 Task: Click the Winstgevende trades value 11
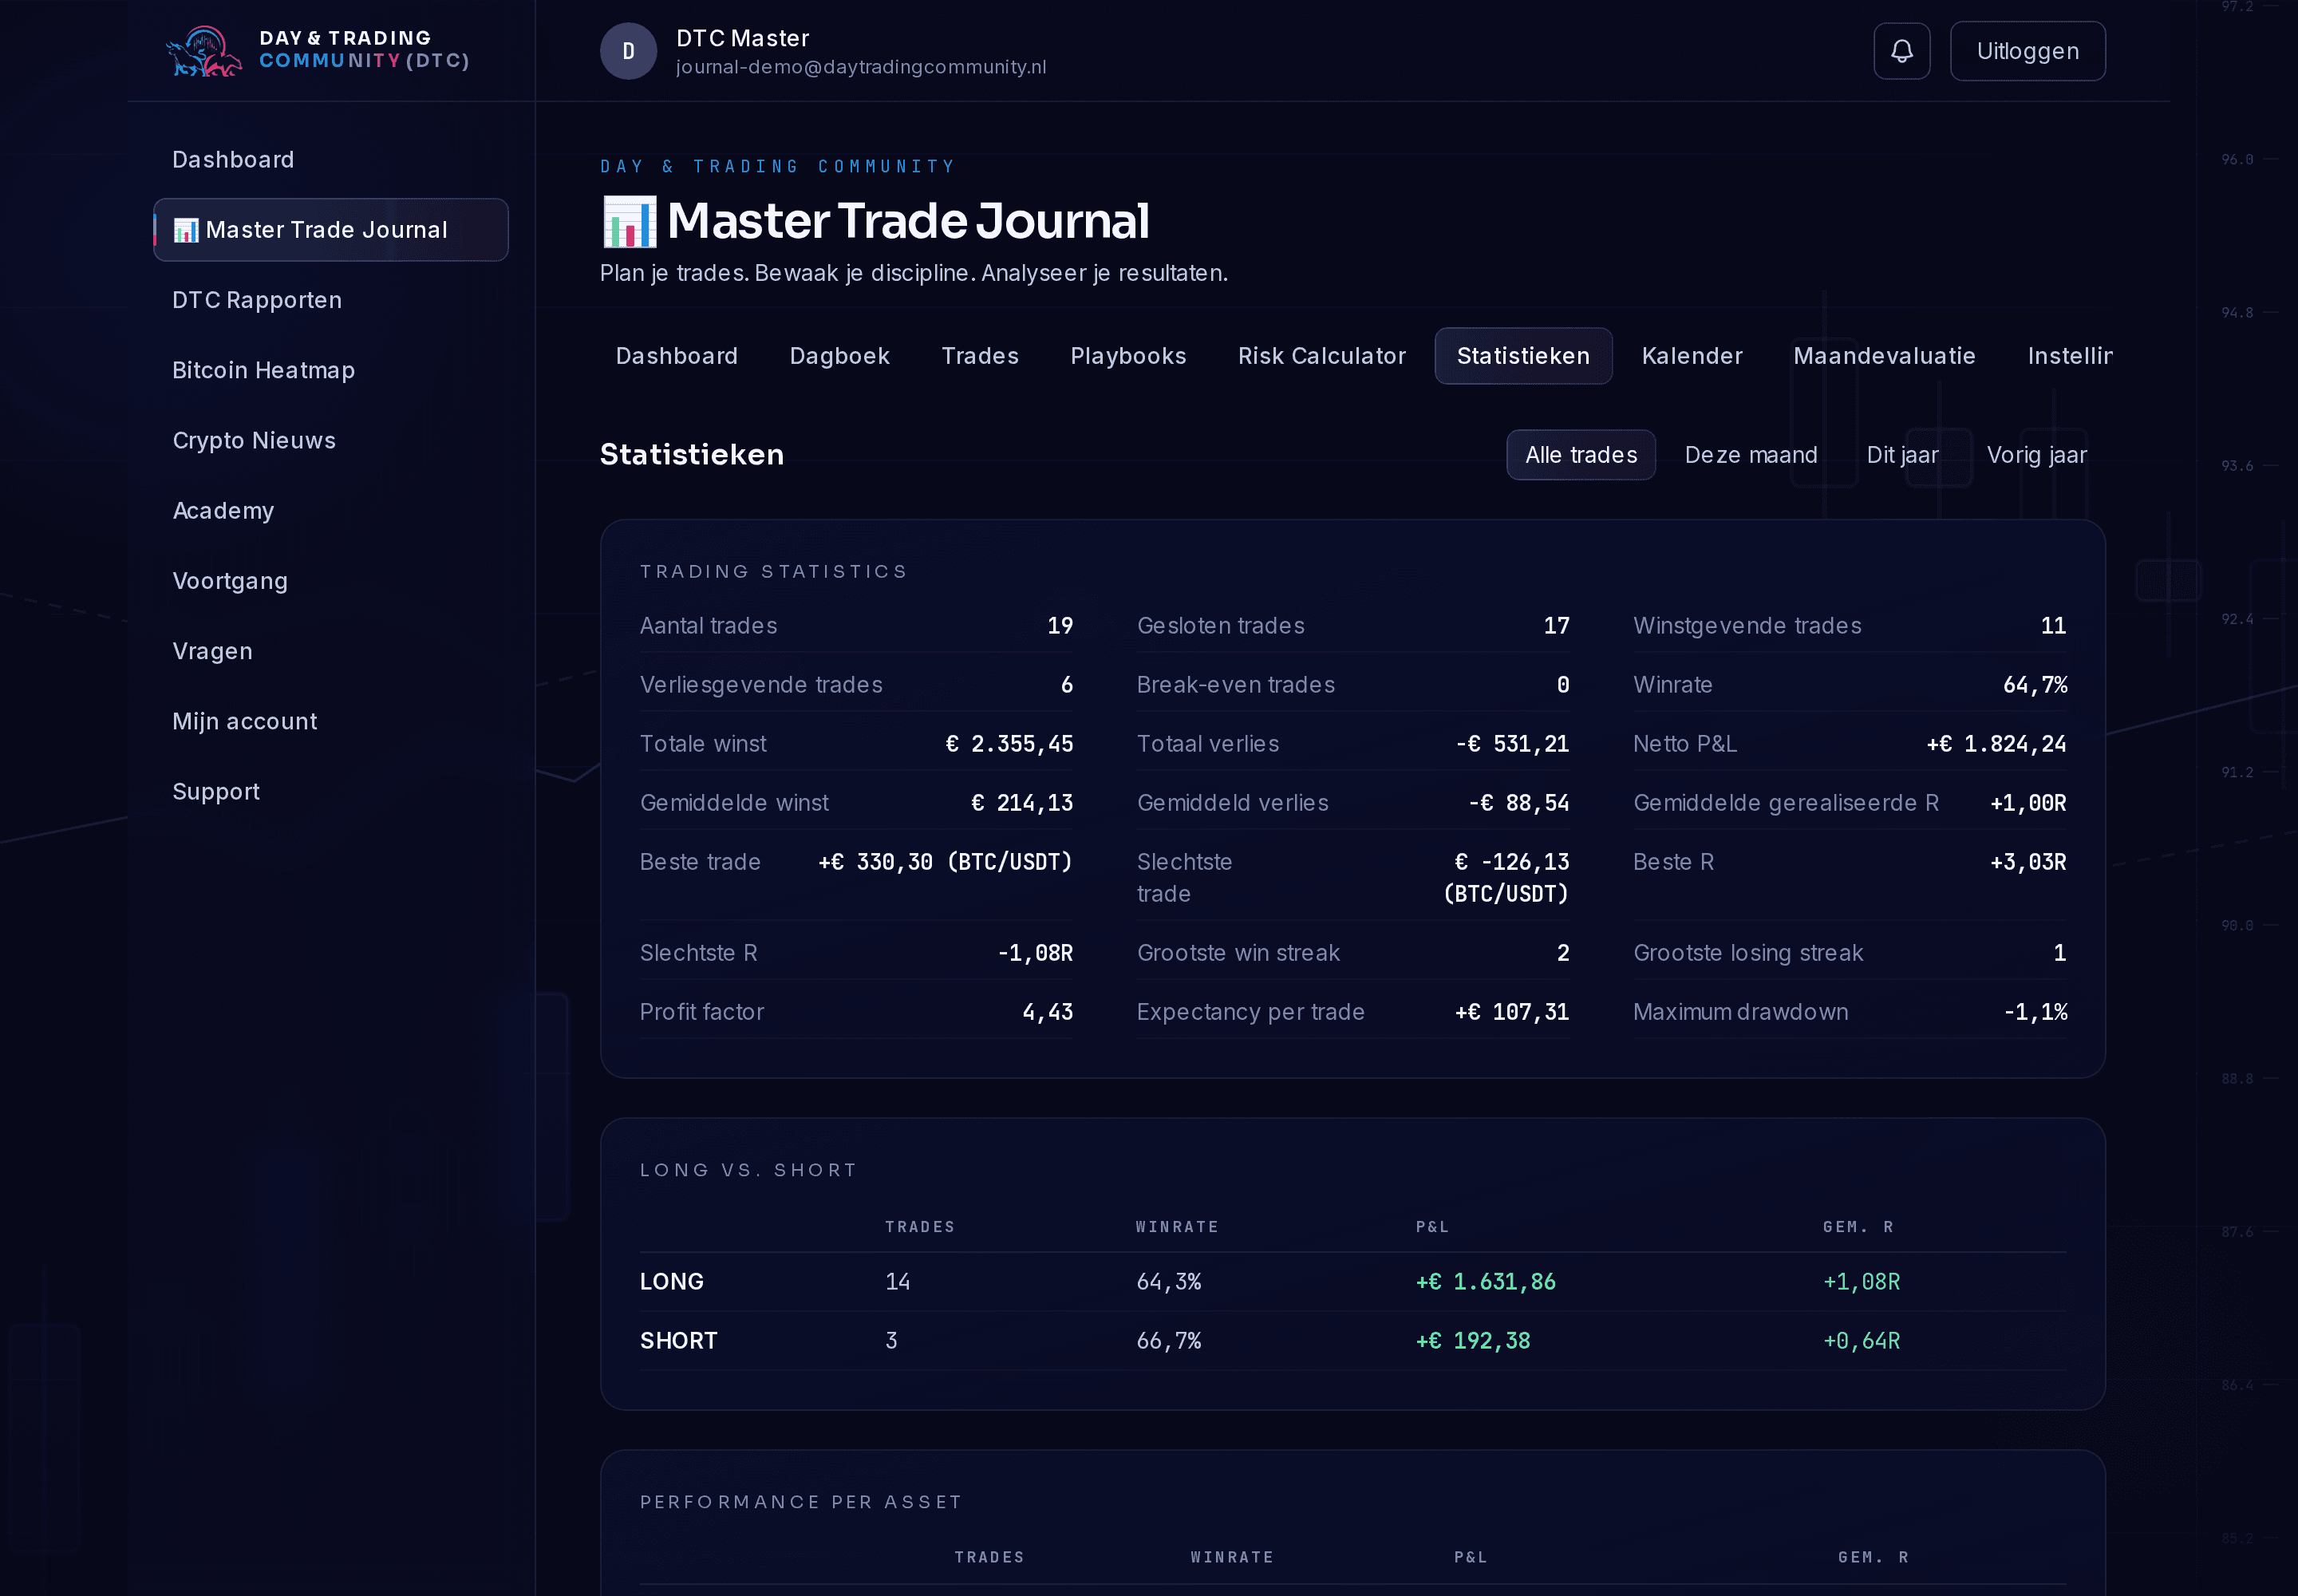click(2053, 626)
